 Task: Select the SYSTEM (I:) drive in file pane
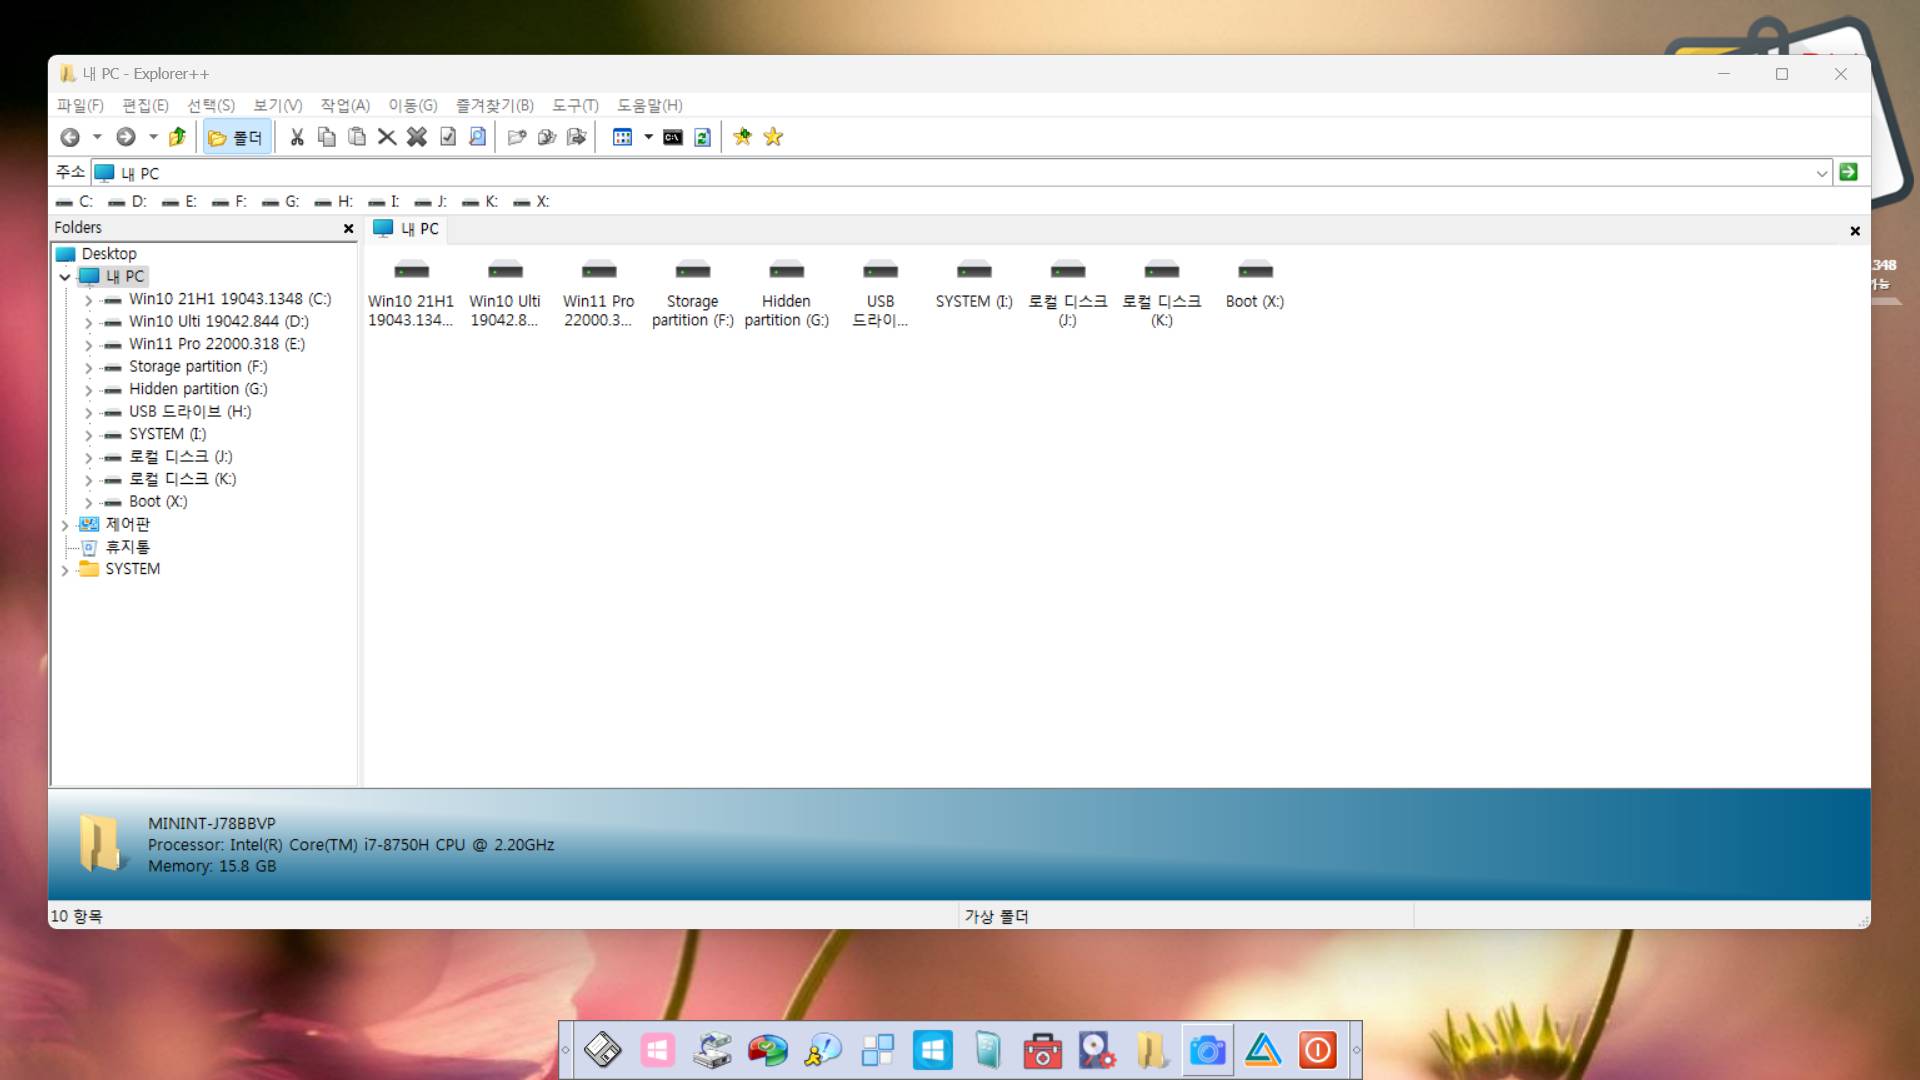(974, 285)
